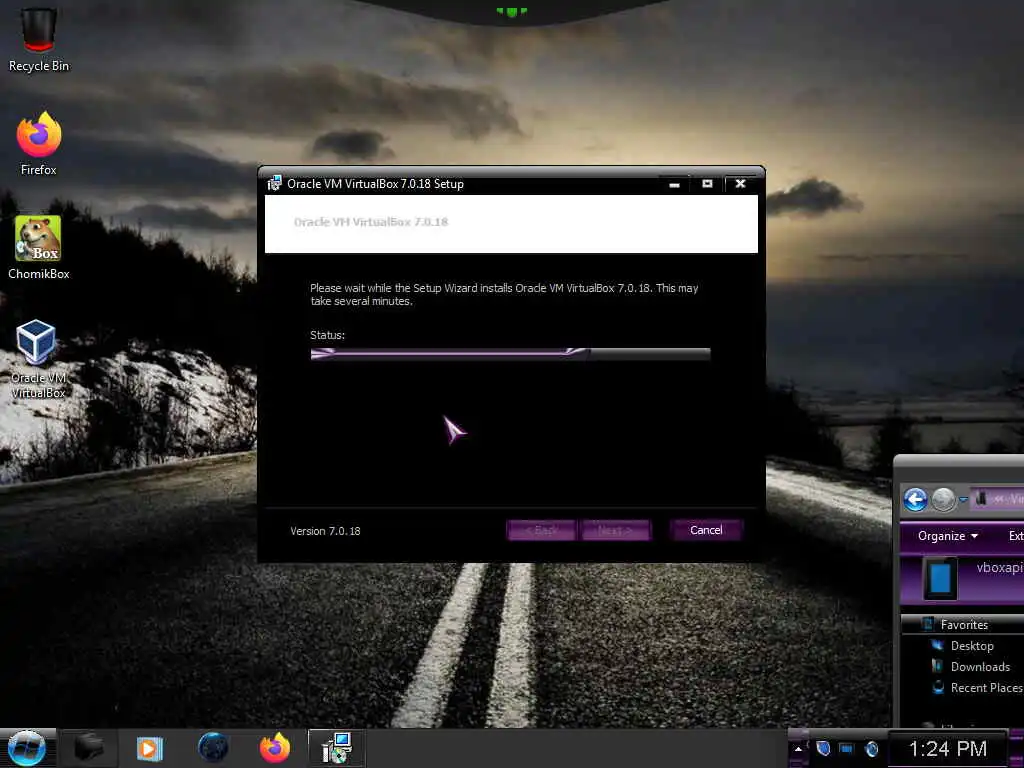Click the "Version 7.0.18" label

(x=325, y=531)
